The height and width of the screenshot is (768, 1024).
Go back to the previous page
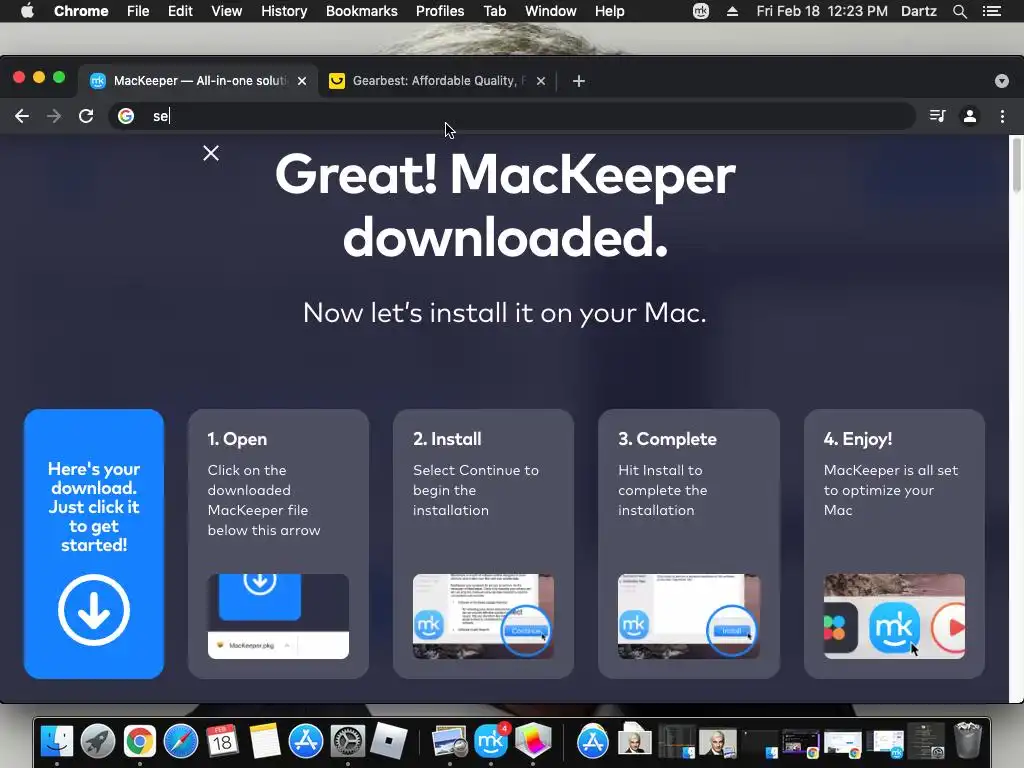pos(22,116)
